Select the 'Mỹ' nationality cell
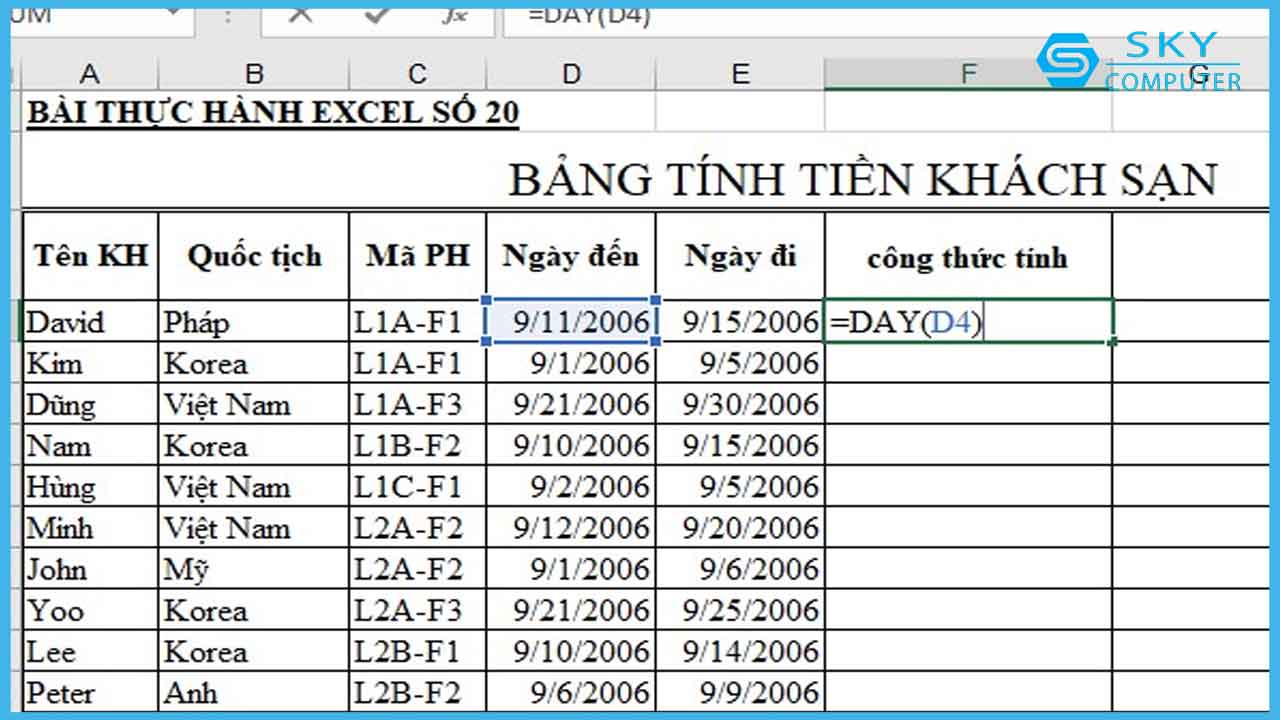 (254, 569)
